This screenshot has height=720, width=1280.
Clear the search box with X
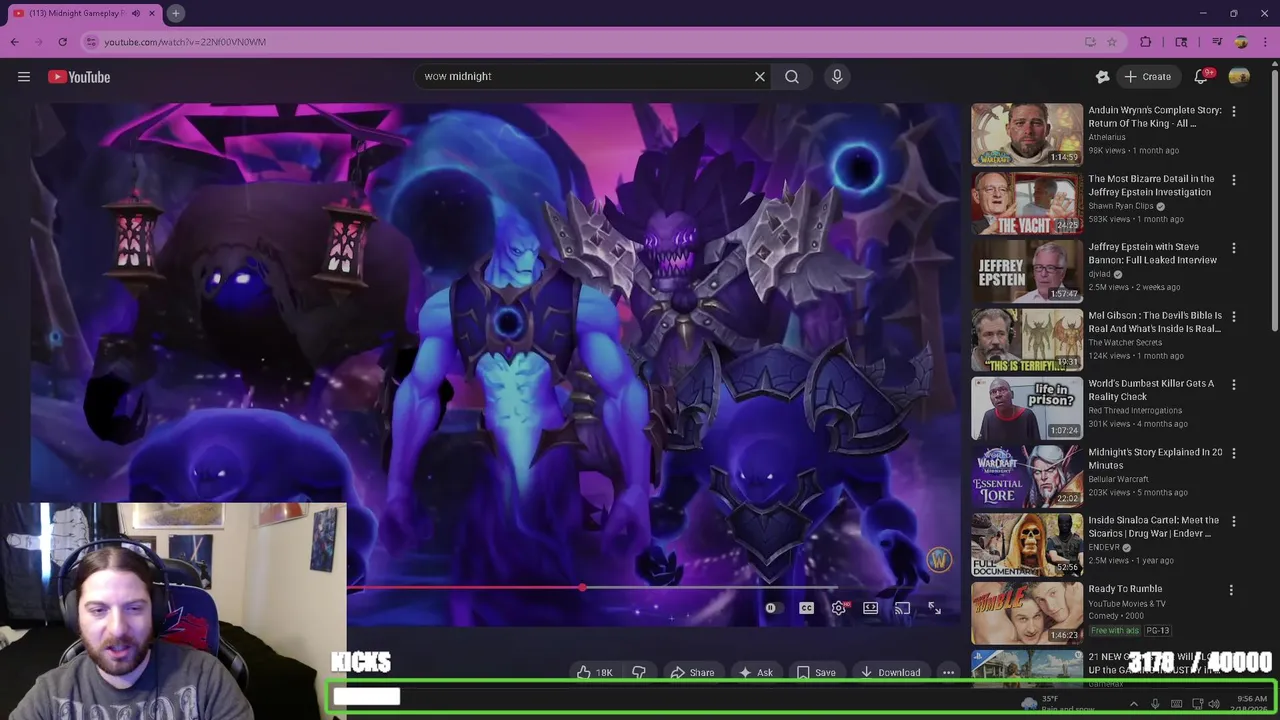tap(760, 76)
